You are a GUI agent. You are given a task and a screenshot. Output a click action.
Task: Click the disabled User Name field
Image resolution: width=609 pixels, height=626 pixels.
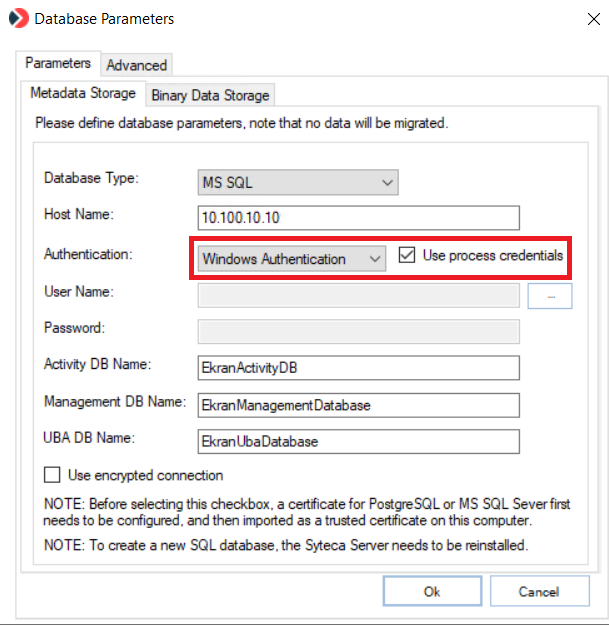[359, 295]
